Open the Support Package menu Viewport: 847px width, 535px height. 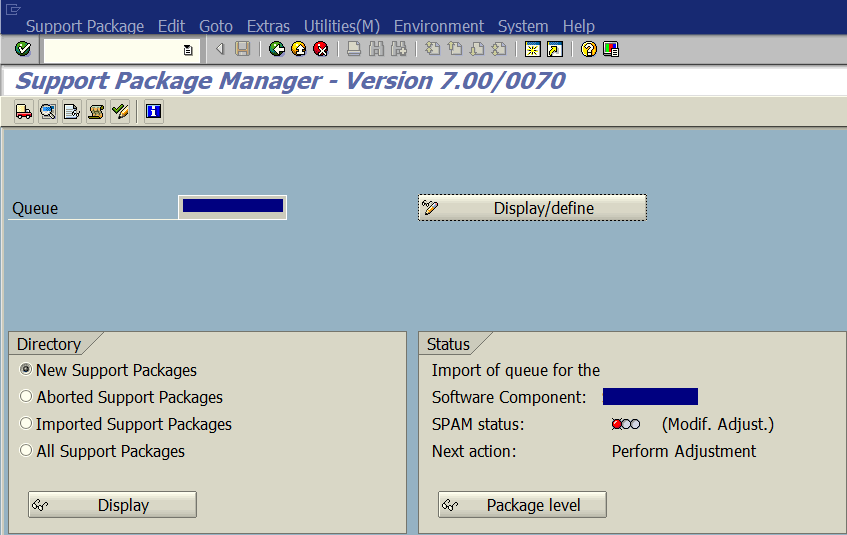pos(85,26)
